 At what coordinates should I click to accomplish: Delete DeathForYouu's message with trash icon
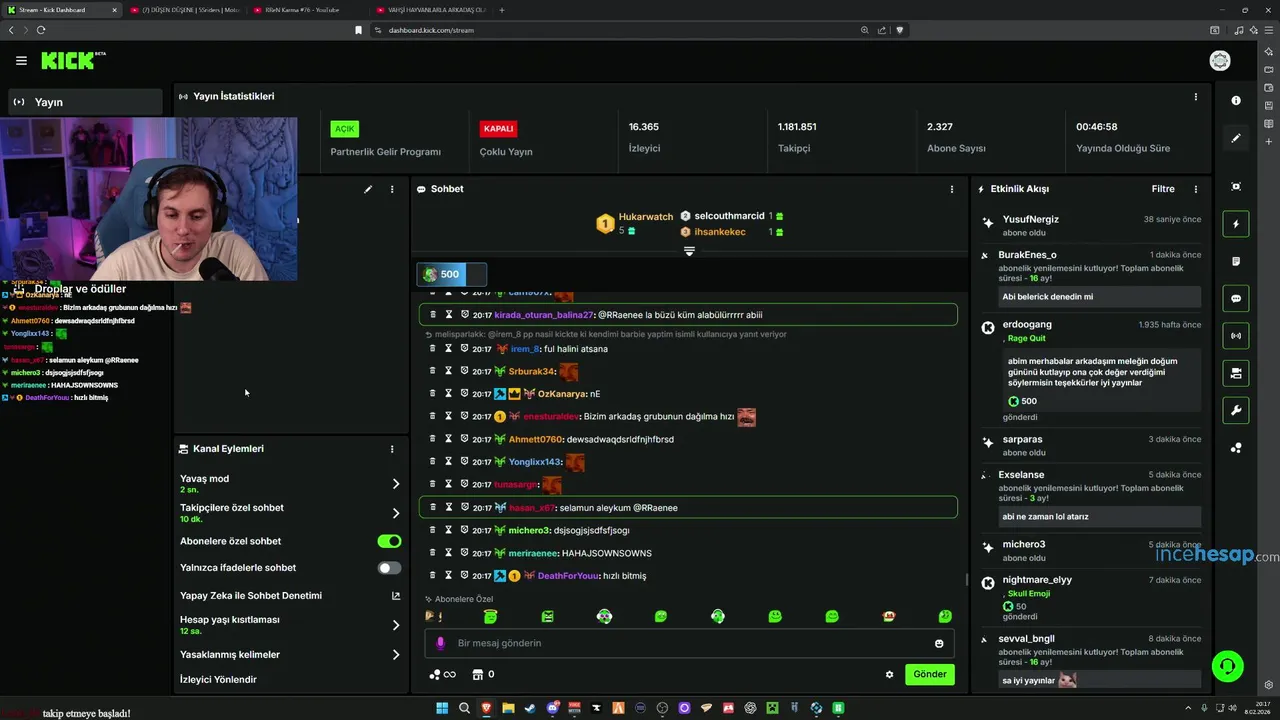point(432,575)
